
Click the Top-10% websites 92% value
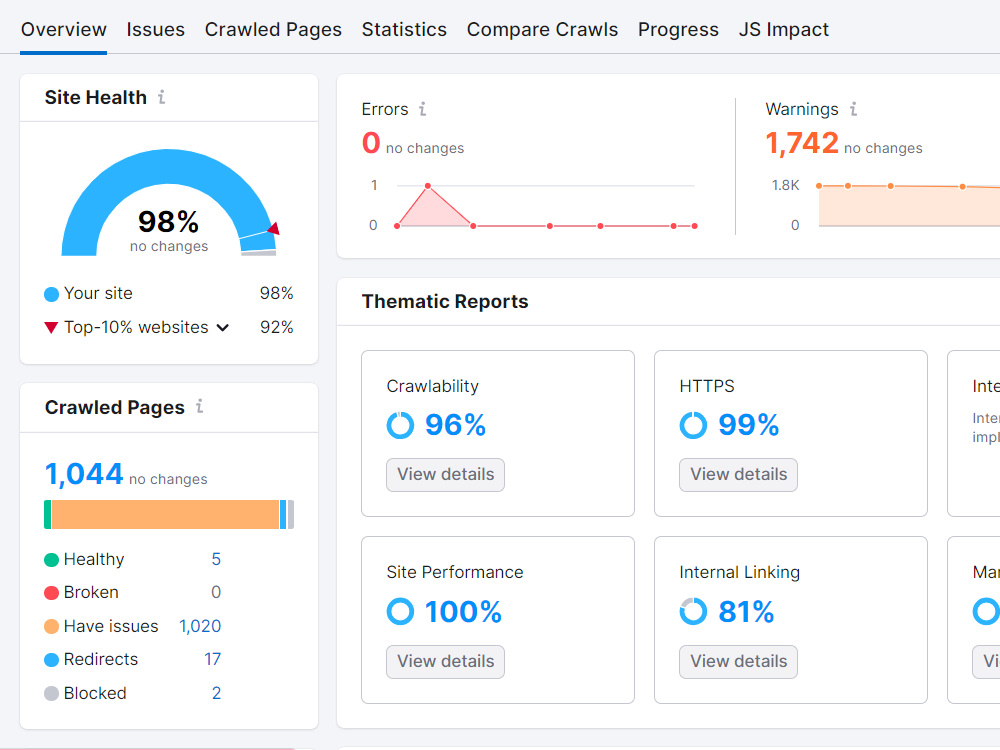[276, 327]
